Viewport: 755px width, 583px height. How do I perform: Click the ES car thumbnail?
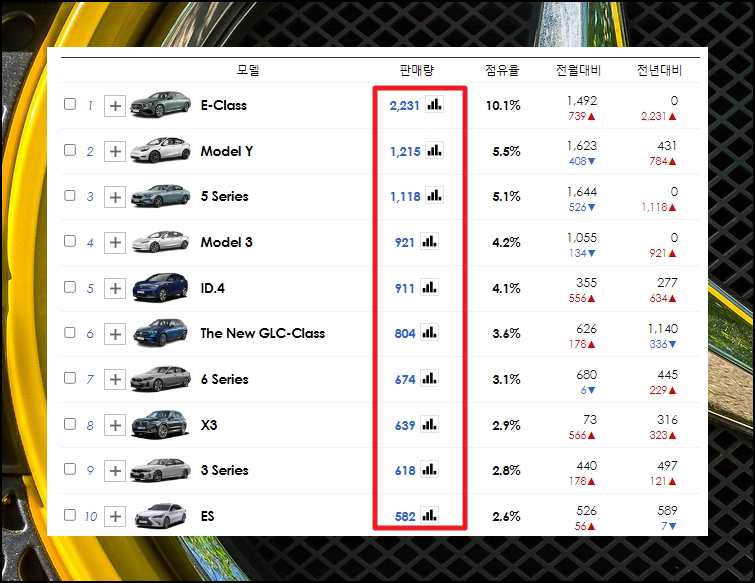[x=160, y=516]
